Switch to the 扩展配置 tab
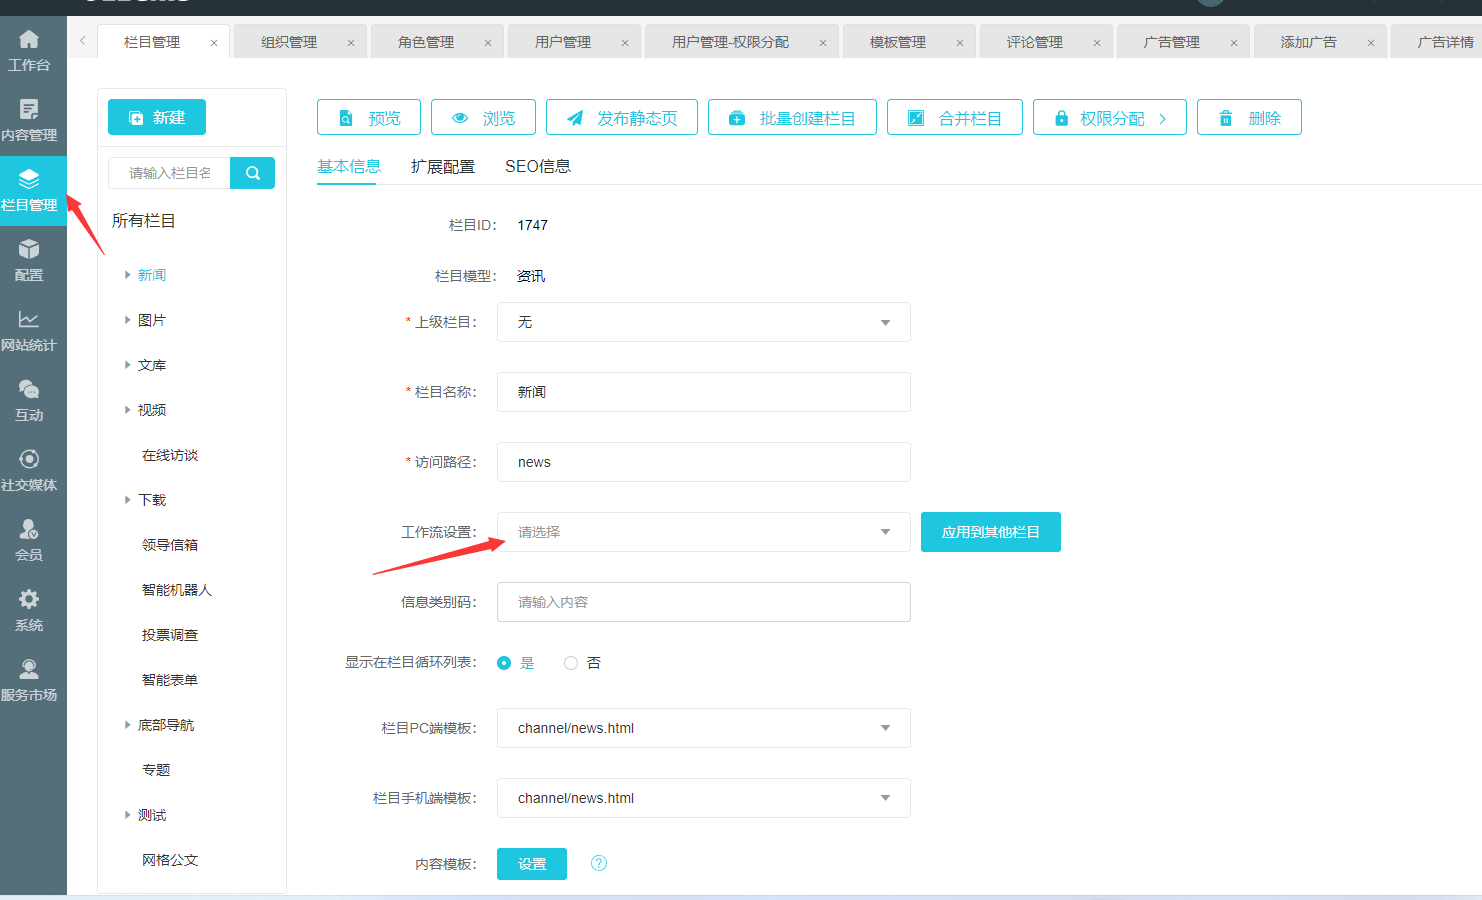The width and height of the screenshot is (1482, 900). click(443, 166)
